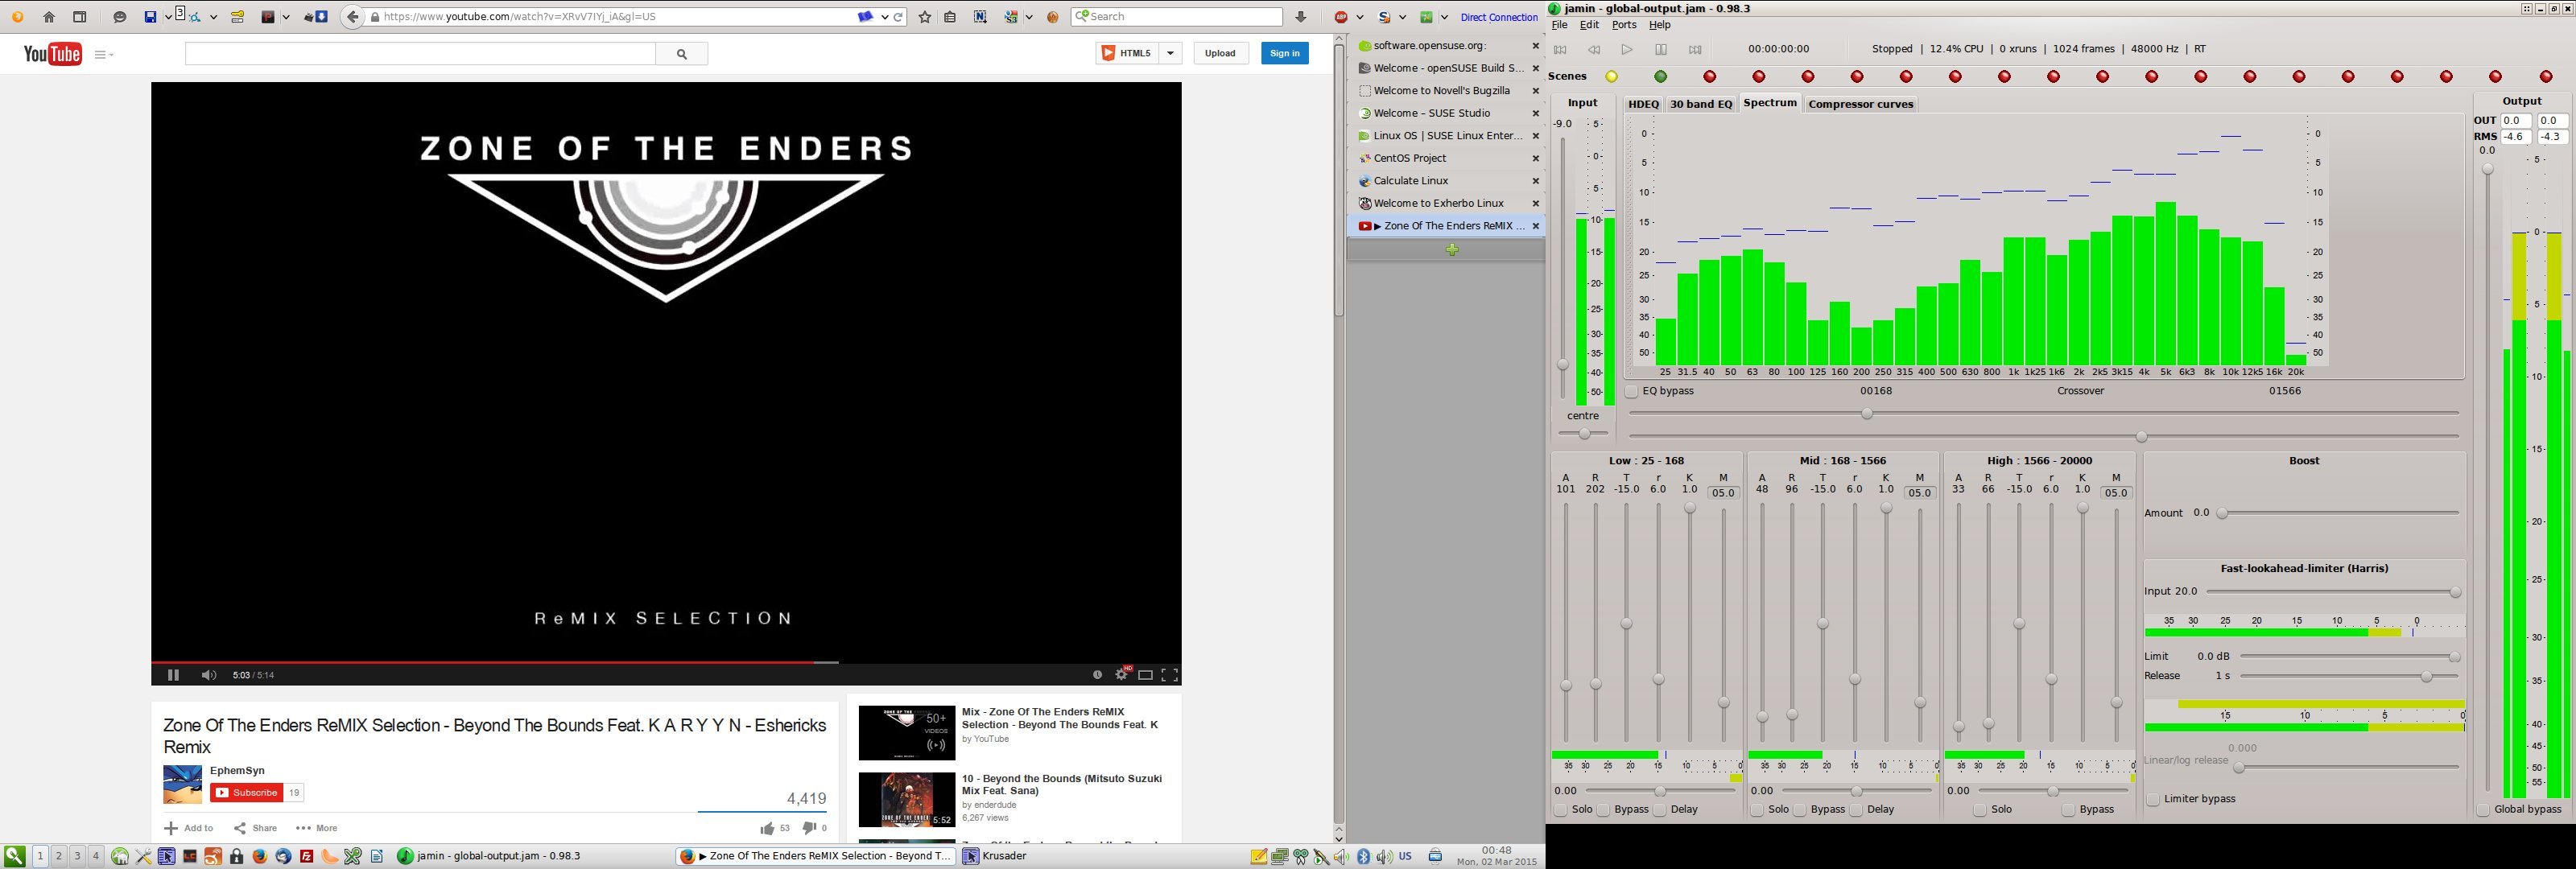Pause the YouTube video
The width and height of the screenshot is (2576, 869).
[x=173, y=675]
